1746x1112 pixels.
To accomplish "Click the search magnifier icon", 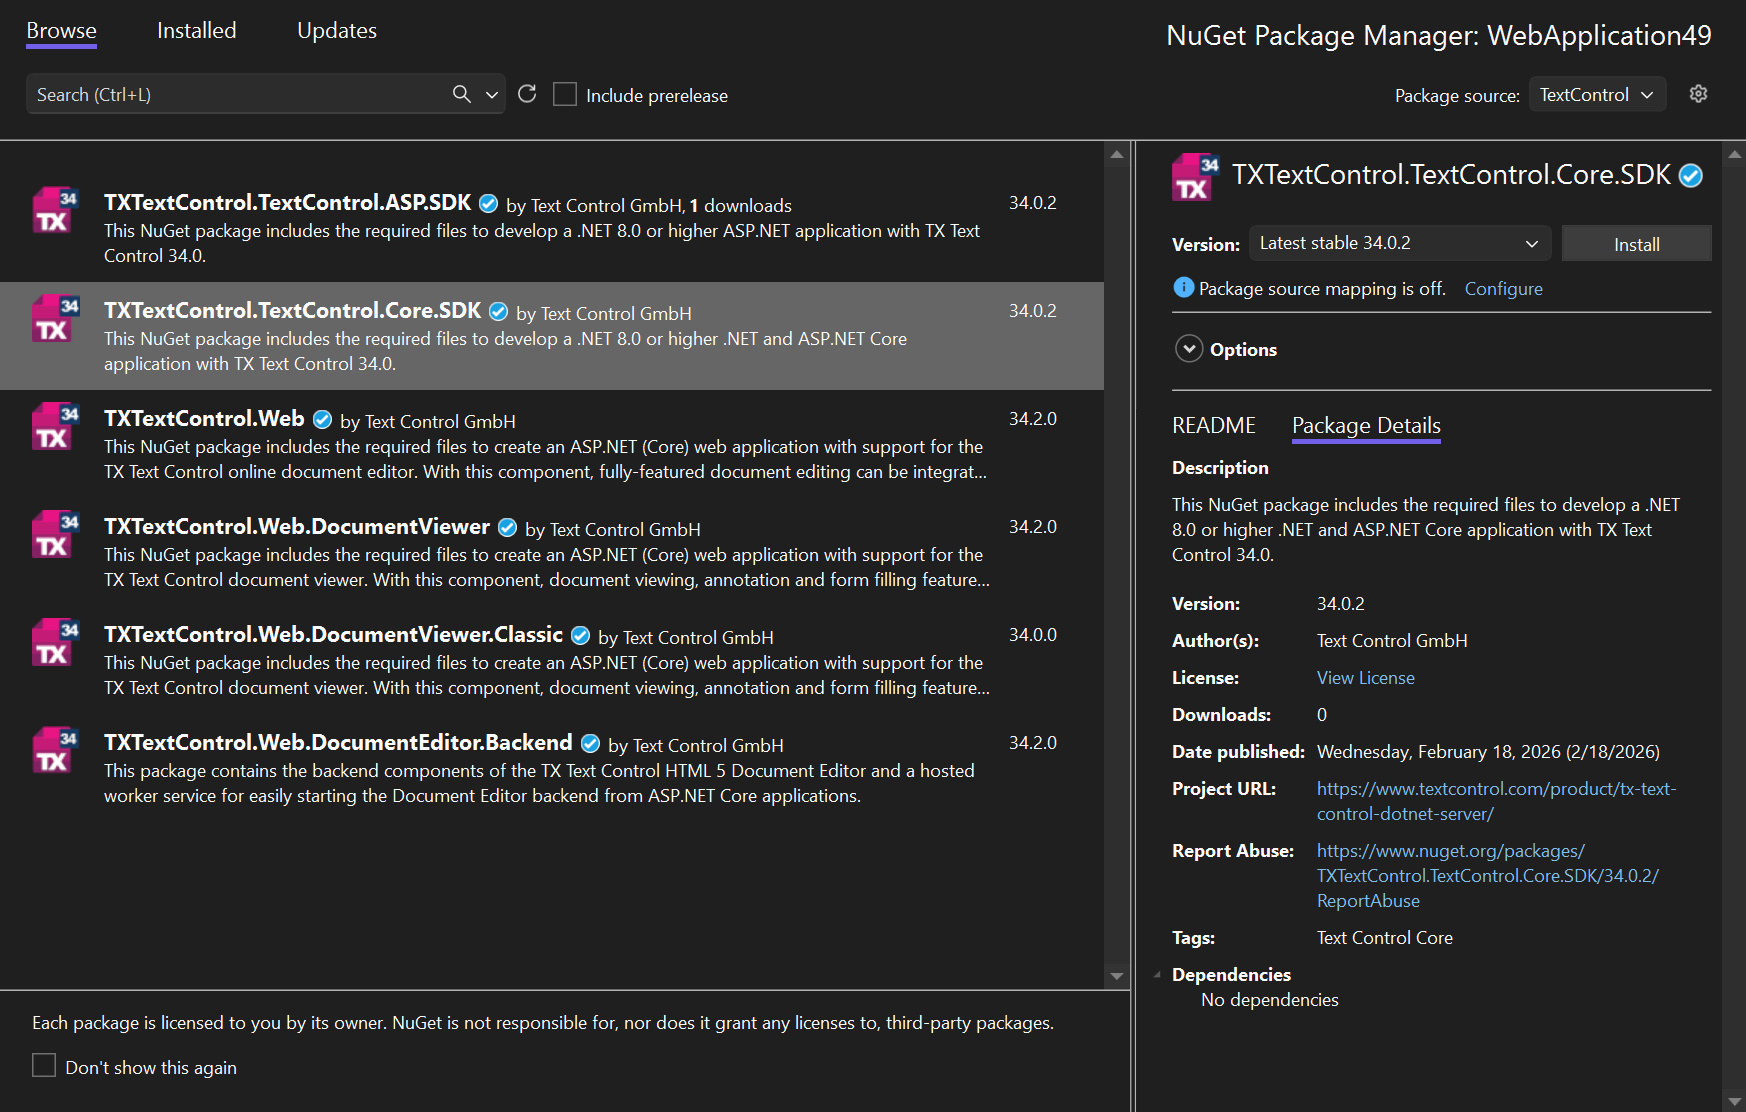I will pos(461,93).
